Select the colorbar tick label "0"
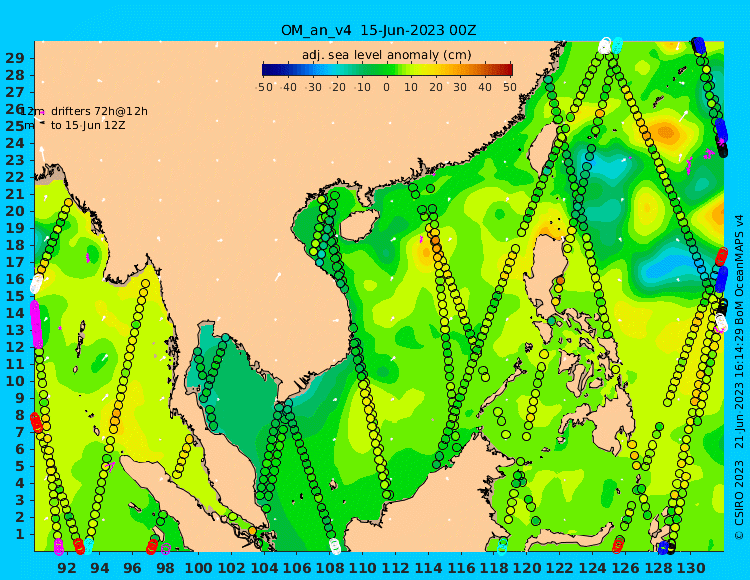This screenshot has height=580, width=750. coord(386,87)
